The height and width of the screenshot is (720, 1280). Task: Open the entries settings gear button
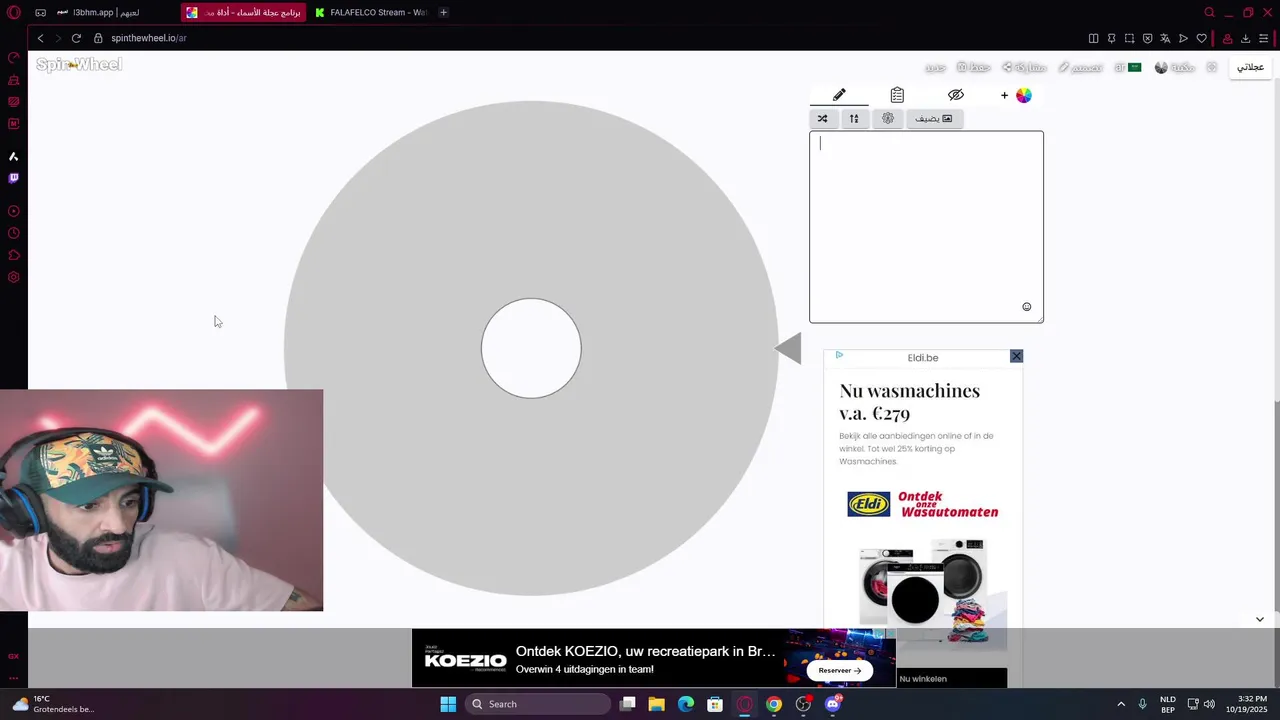(887, 118)
